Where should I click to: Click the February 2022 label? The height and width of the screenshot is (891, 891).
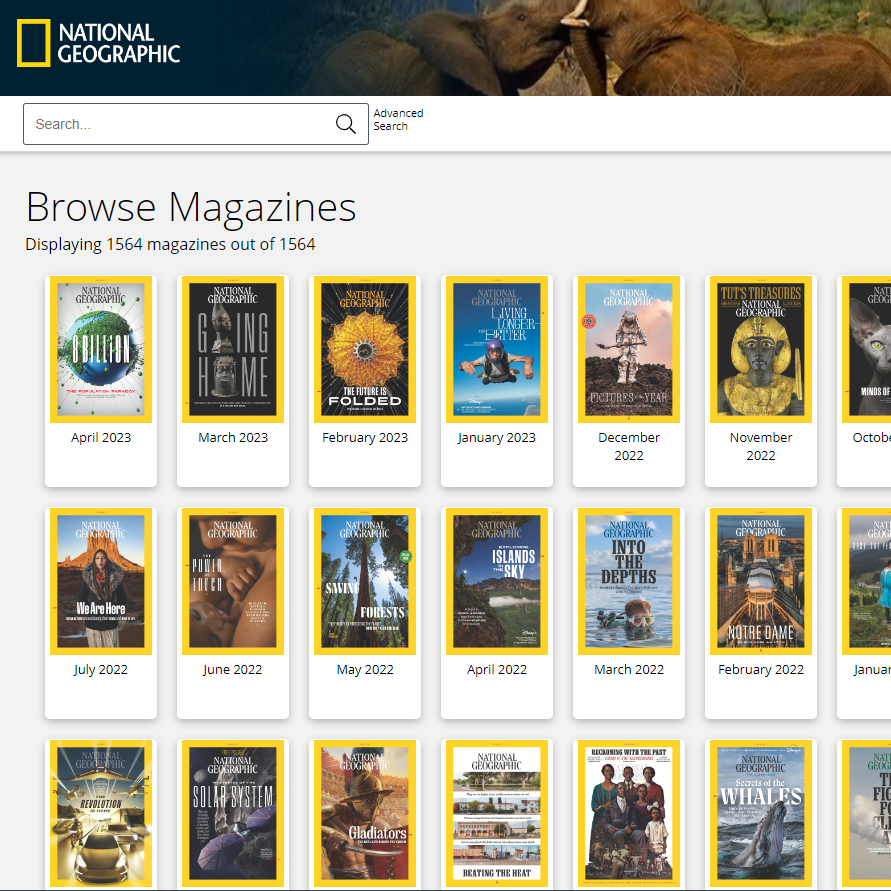760,669
